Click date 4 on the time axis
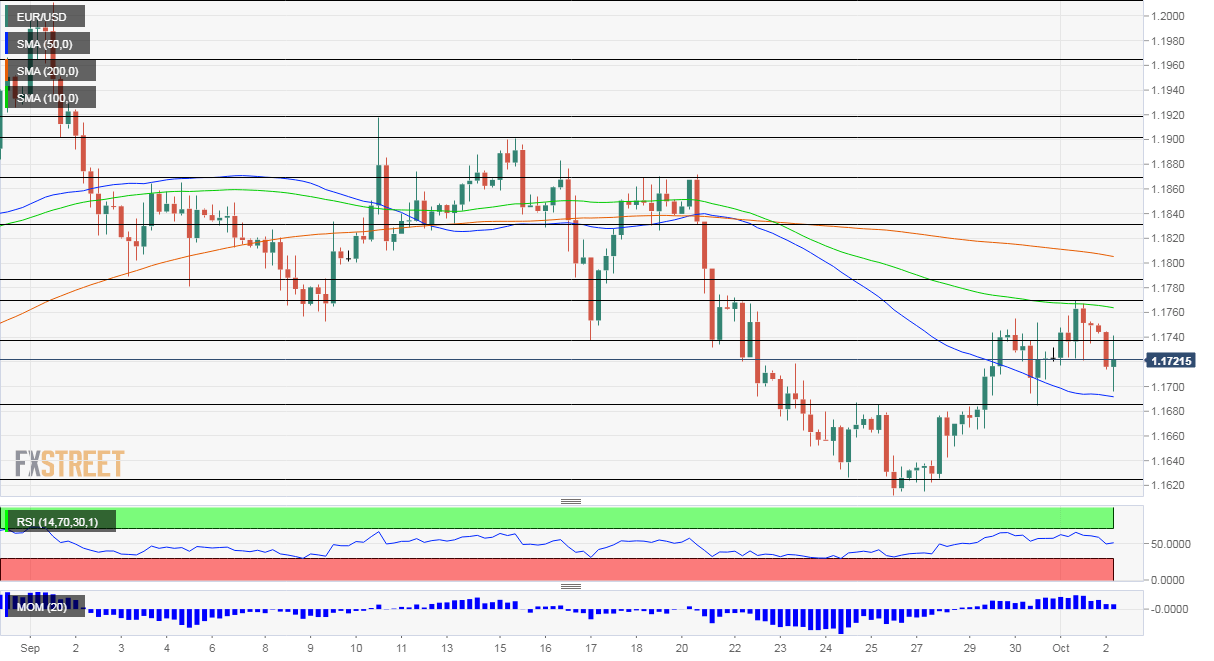 point(166,648)
